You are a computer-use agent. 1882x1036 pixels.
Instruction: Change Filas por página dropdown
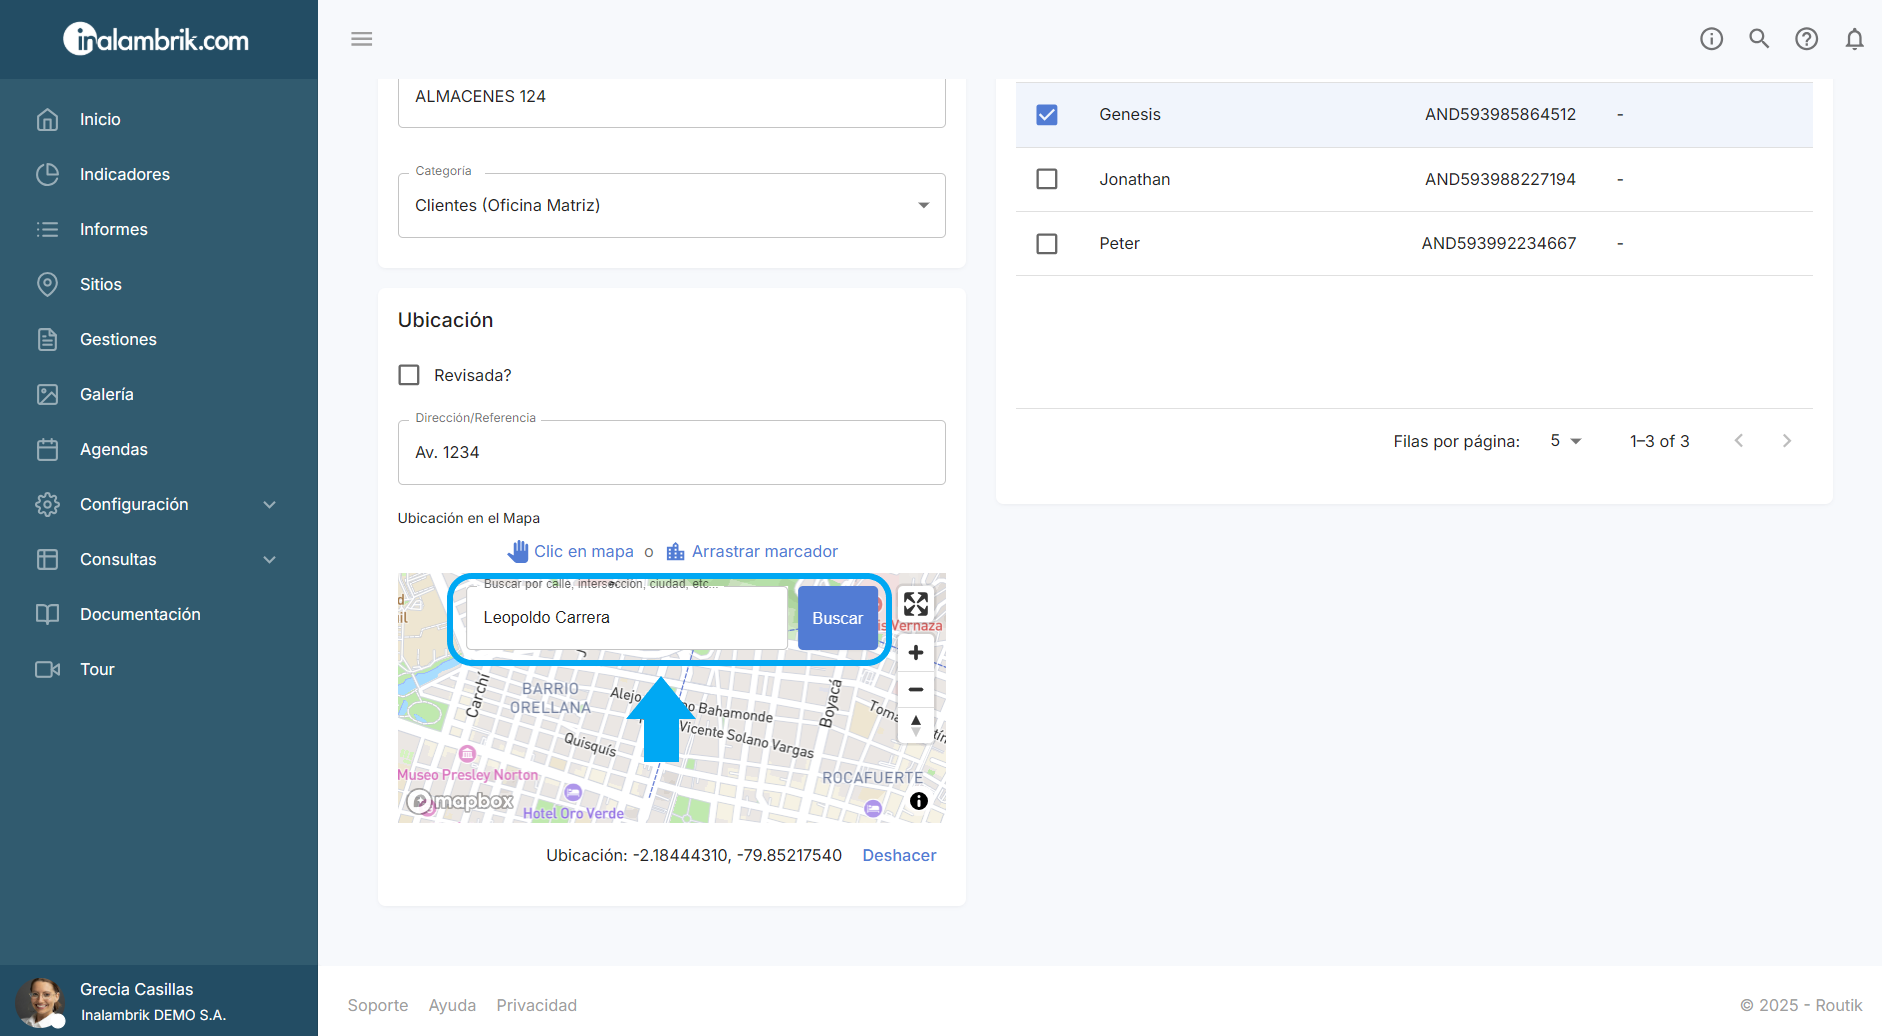point(1566,441)
